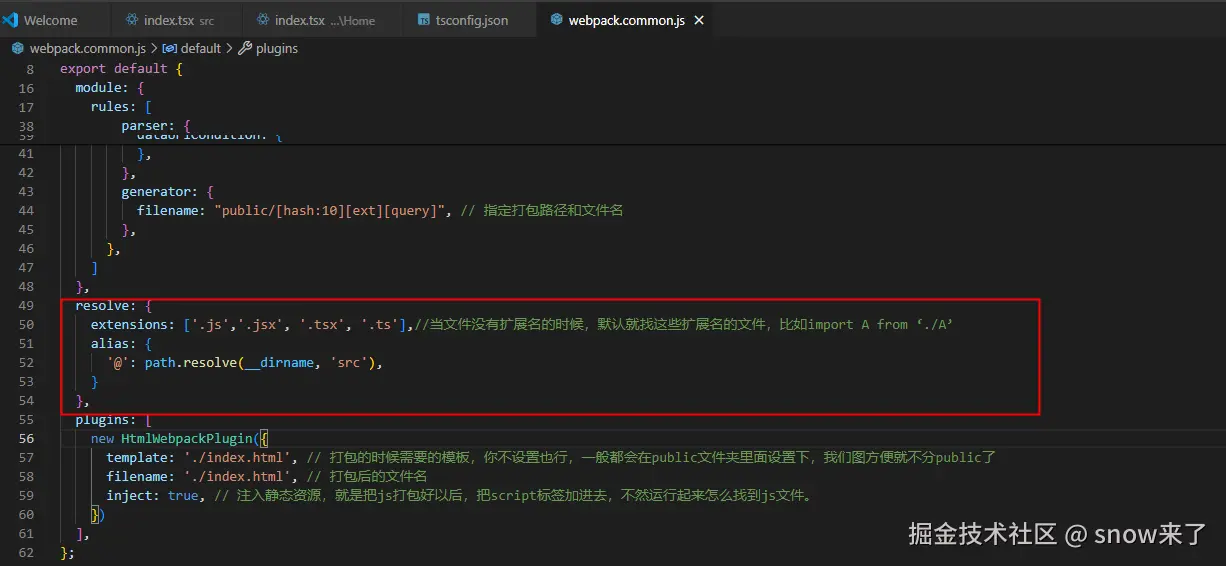Click the React icon on index.tsx Home tab
Image resolution: width=1226 pixels, height=566 pixels.
point(263,20)
